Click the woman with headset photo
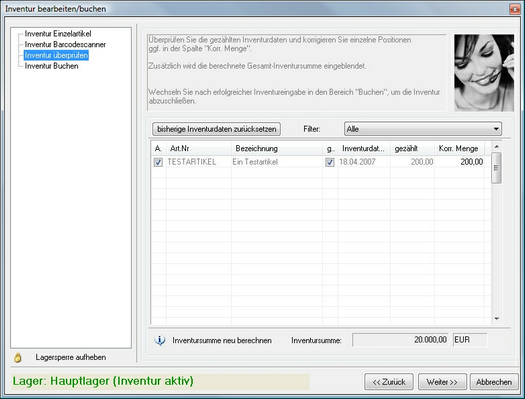This screenshot has height=399, width=525. pos(484,73)
